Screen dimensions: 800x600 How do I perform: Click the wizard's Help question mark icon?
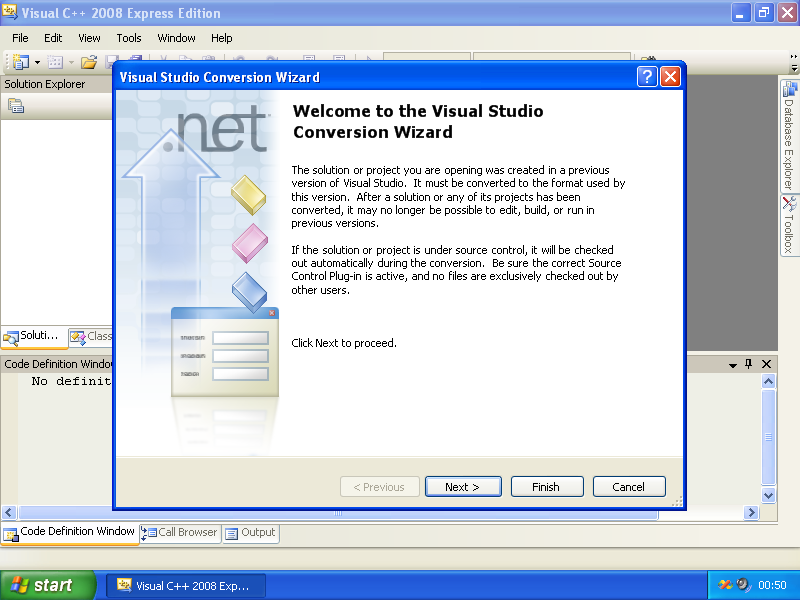[647, 77]
